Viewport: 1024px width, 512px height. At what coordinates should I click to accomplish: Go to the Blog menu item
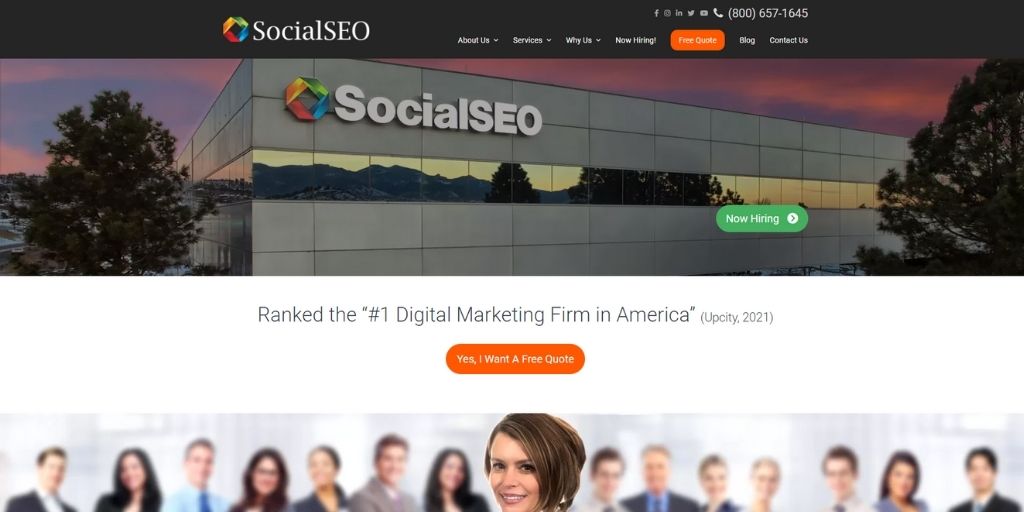[x=747, y=40]
